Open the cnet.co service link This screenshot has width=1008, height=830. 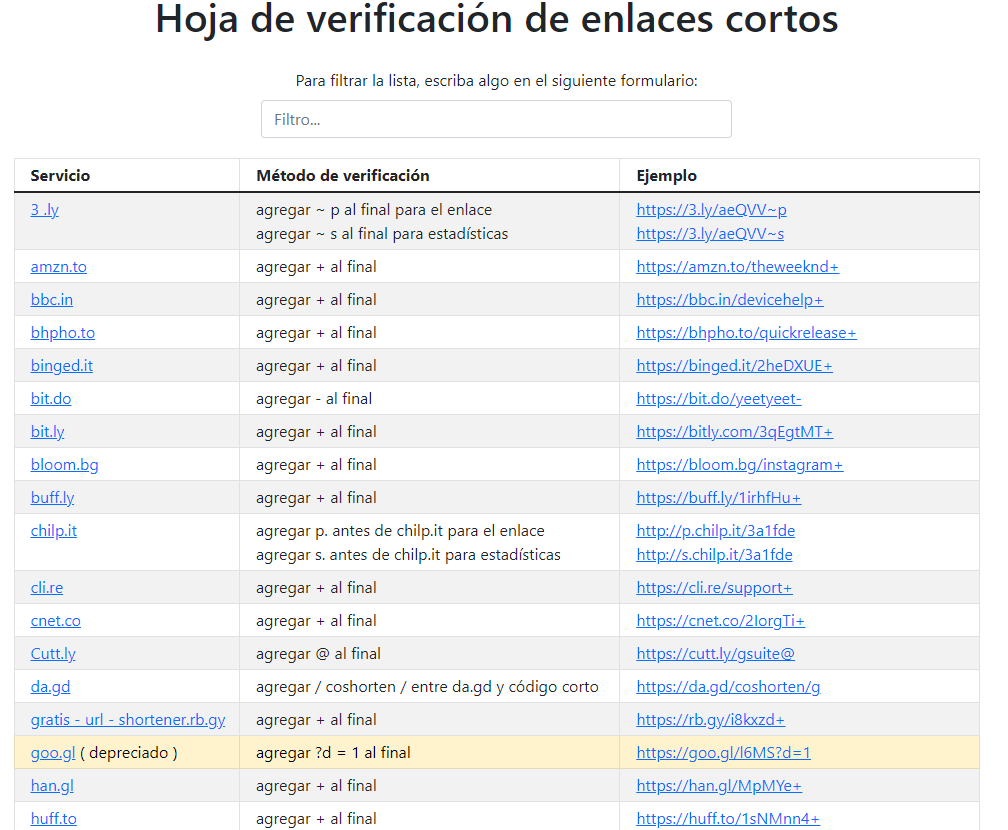coord(55,620)
